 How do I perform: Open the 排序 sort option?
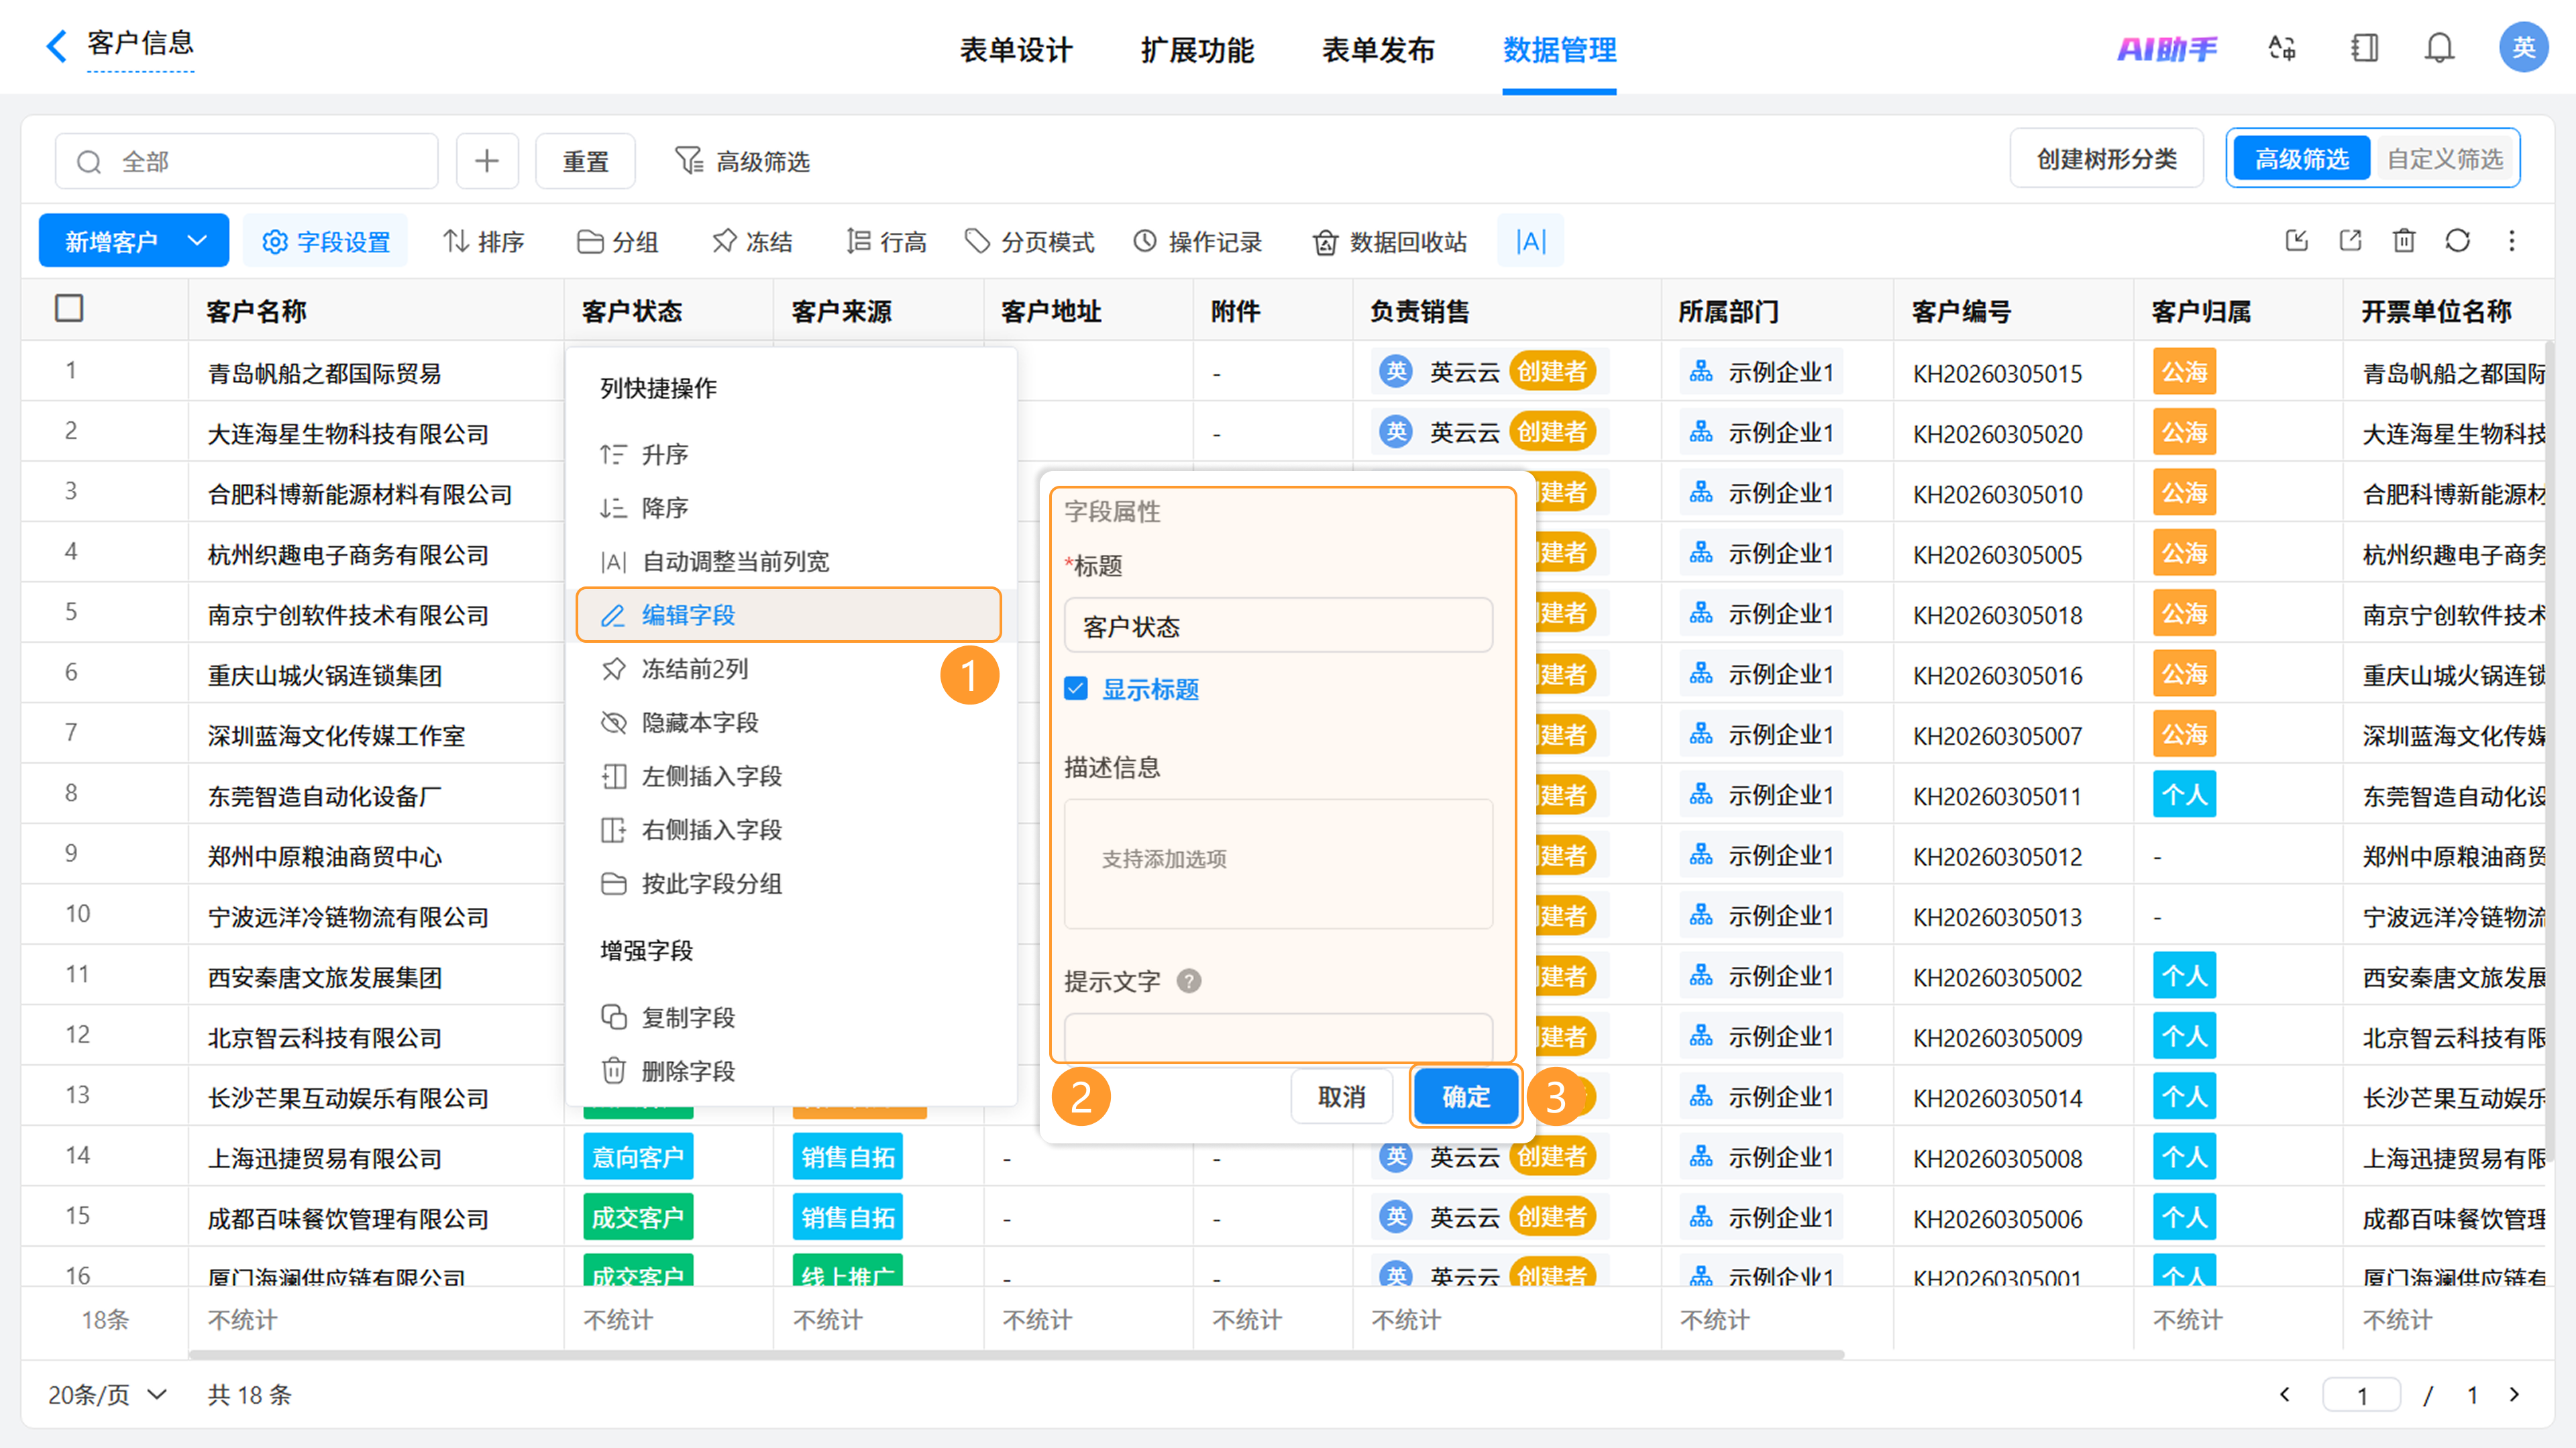(x=484, y=241)
